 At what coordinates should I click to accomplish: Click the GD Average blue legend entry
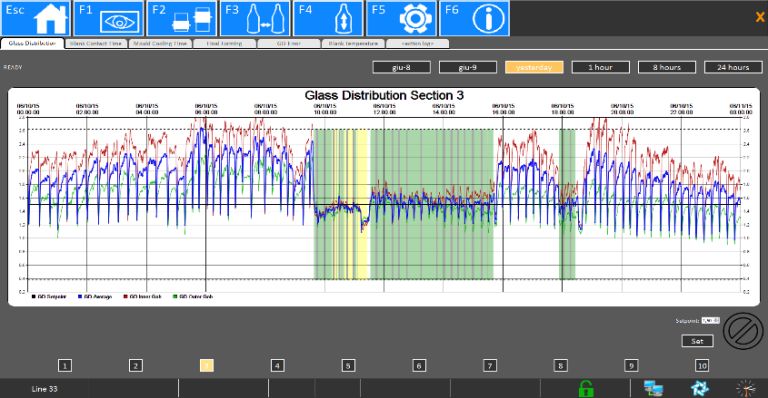click(95, 297)
